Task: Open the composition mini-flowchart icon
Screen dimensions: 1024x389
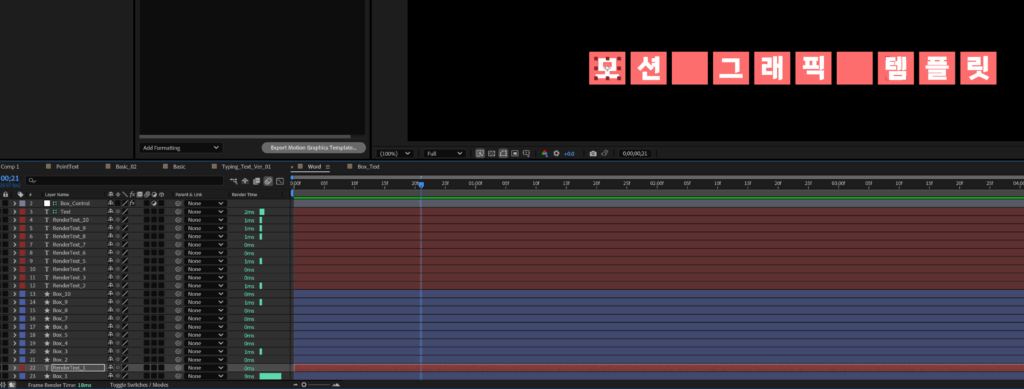Action: pos(233,181)
